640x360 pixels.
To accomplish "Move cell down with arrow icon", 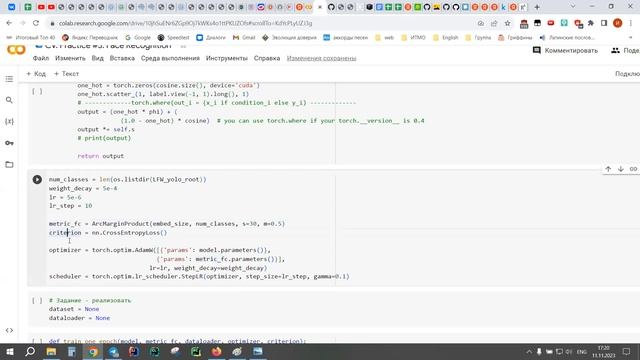I will pyautogui.click(x=621, y=169).
